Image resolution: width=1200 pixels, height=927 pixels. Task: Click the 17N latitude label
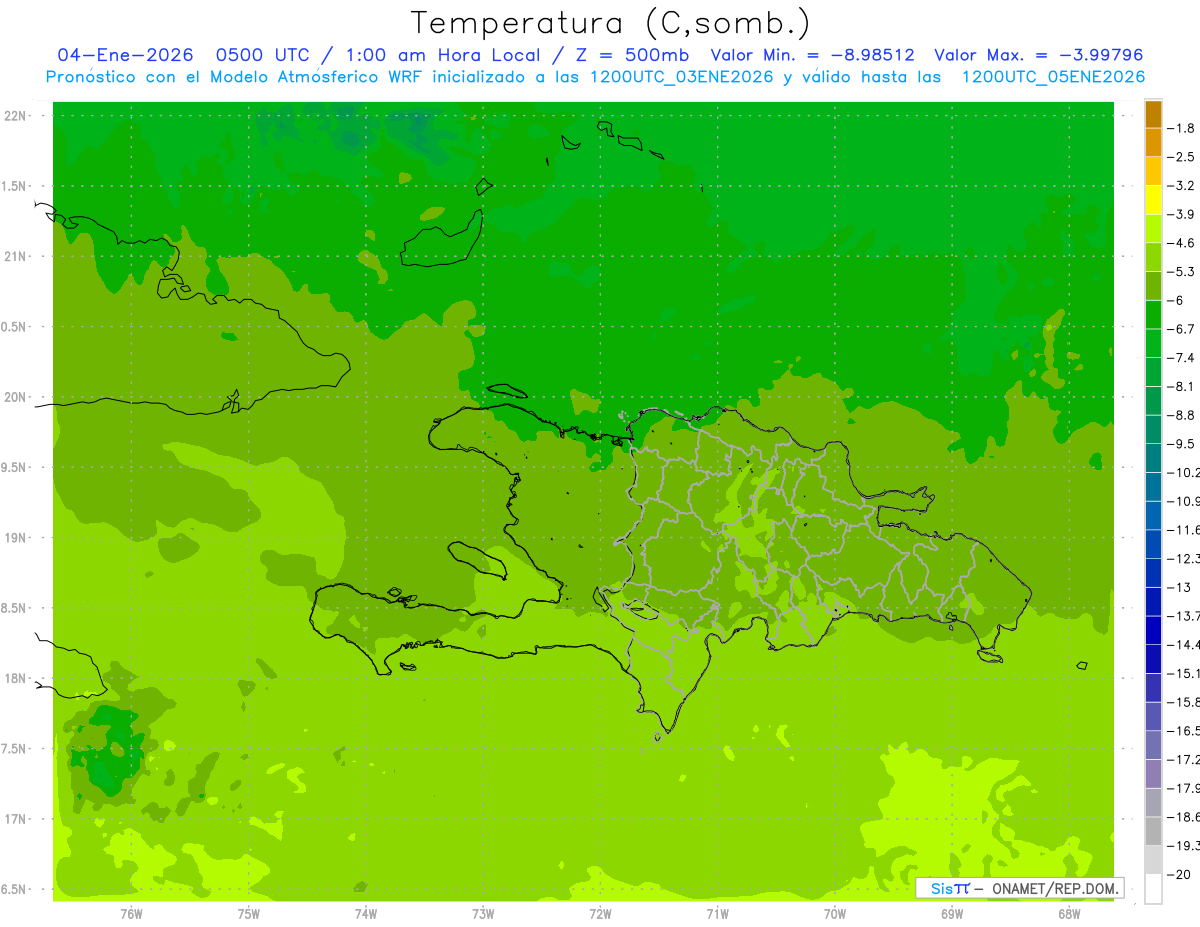pos(16,819)
